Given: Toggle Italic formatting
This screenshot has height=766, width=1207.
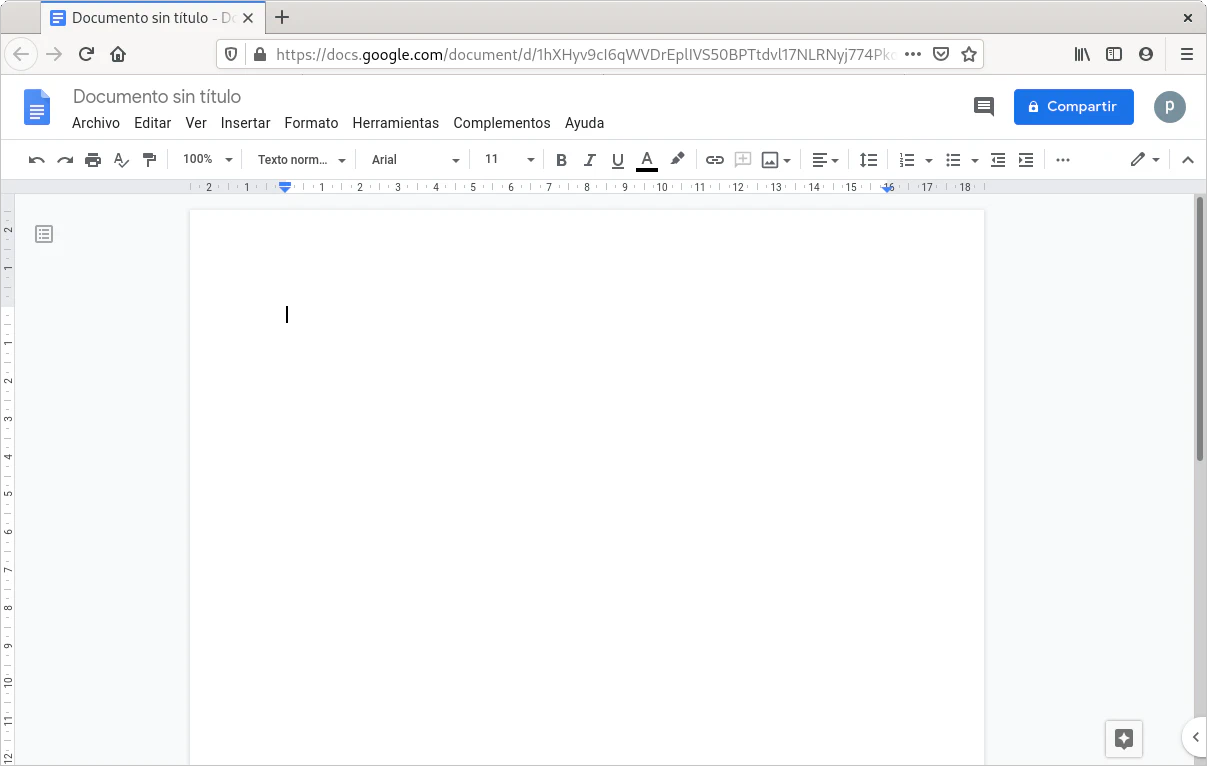Looking at the screenshot, I should 589,160.
